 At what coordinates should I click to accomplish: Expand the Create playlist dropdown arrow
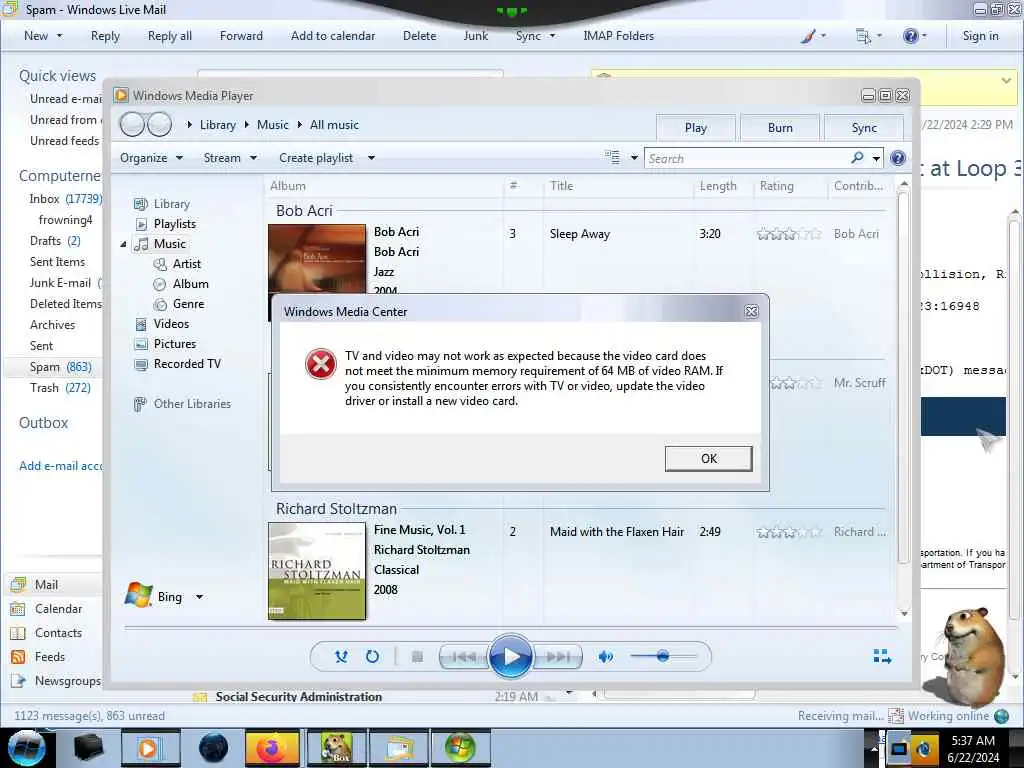(x=371, y=158)
